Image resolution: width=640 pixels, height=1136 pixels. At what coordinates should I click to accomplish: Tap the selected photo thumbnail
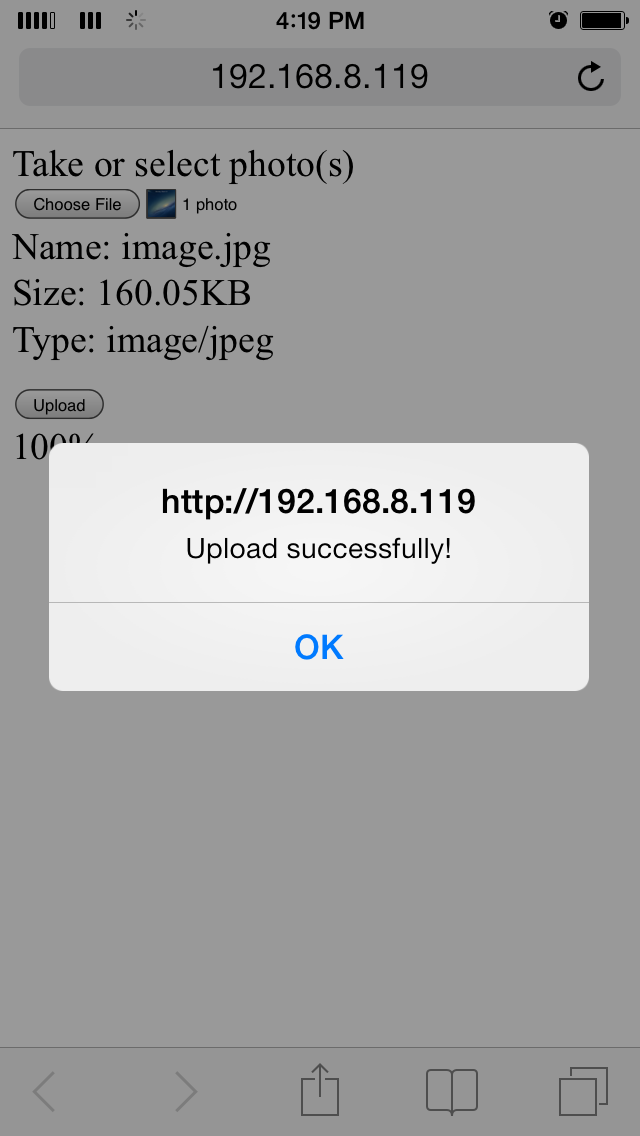pos(161,204)
